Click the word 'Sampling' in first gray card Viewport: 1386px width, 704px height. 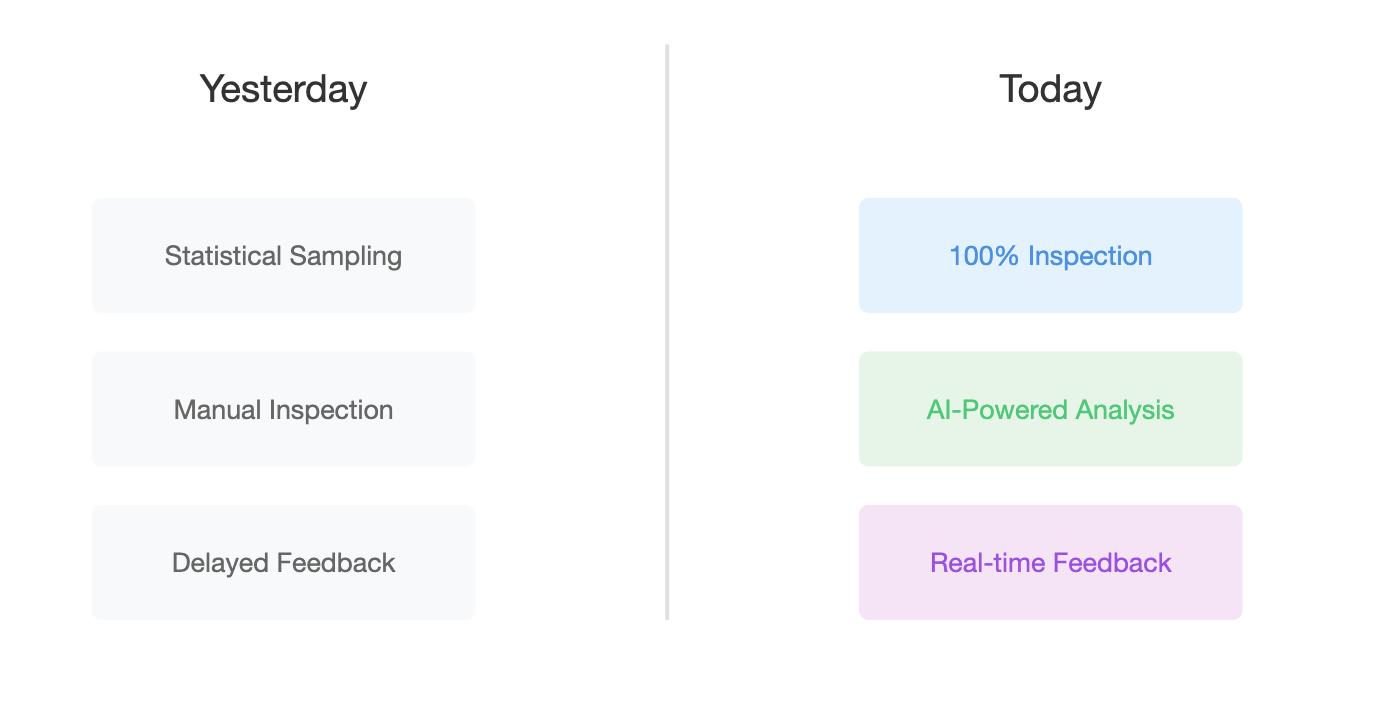coord(346,257)
